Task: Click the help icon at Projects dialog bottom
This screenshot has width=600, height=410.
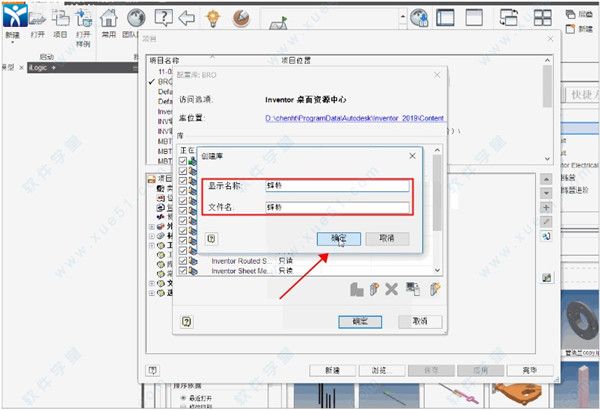Action: point(152,370)
